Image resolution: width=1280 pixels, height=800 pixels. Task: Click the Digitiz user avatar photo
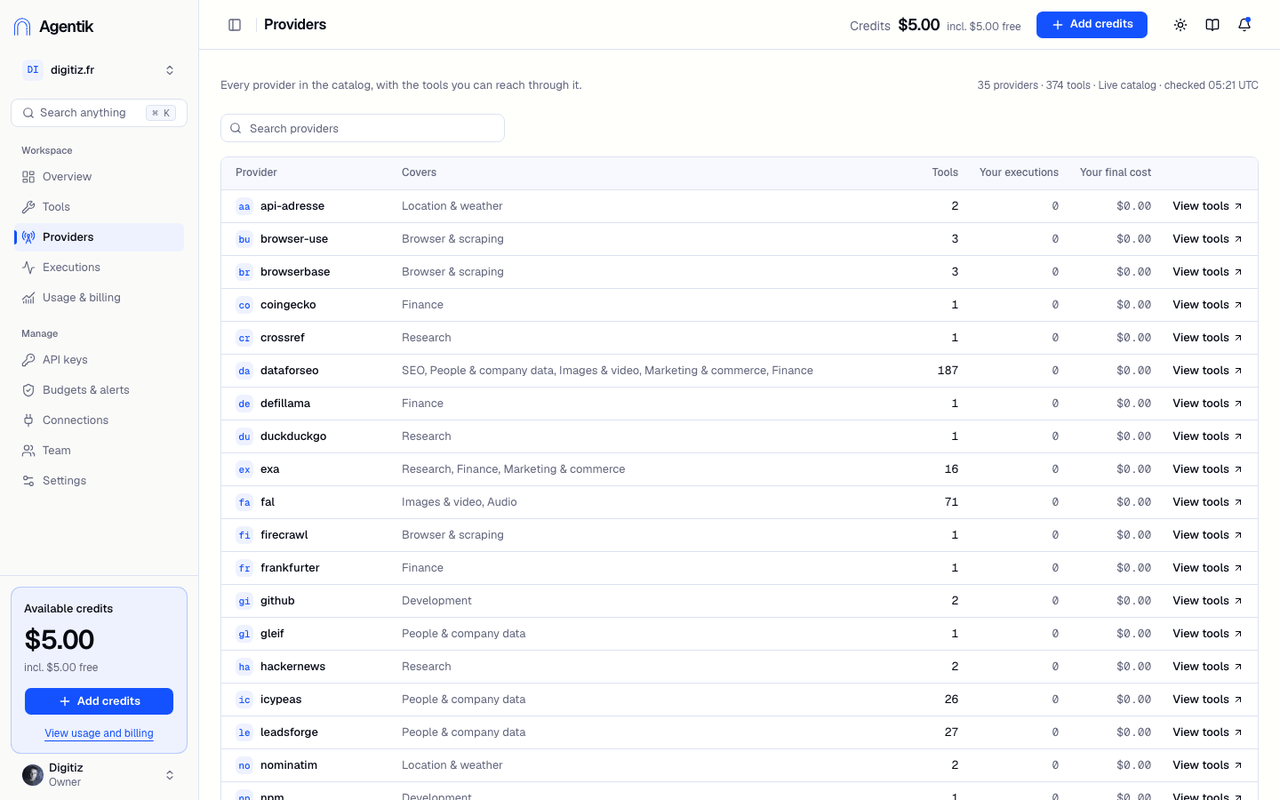click(x=33, y=775)
